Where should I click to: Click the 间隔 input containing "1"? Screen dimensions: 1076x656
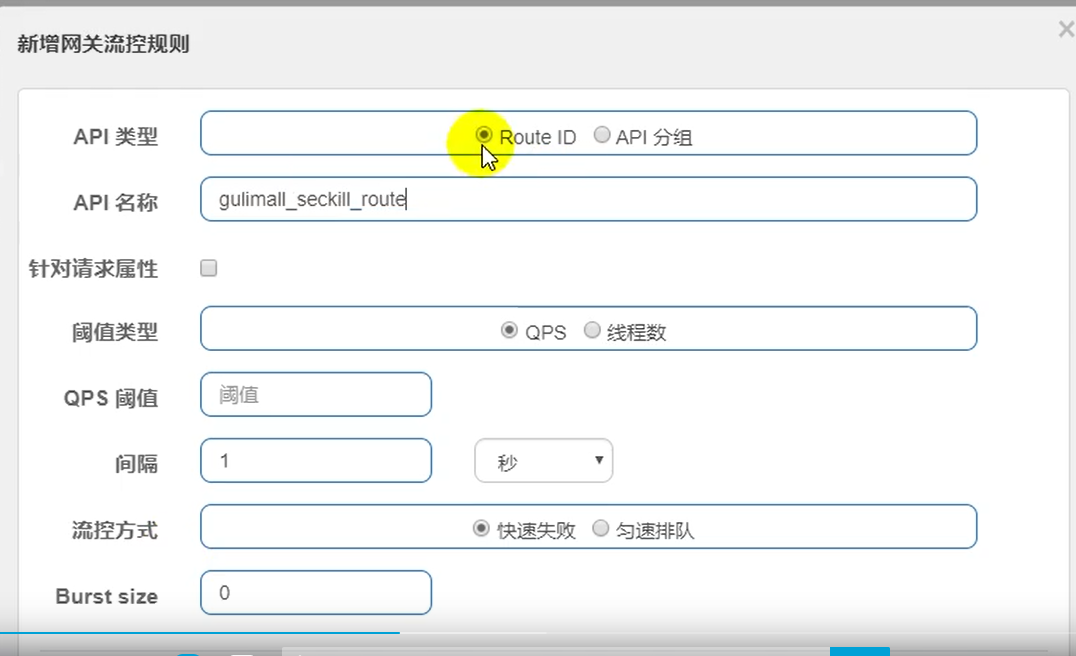315,460
